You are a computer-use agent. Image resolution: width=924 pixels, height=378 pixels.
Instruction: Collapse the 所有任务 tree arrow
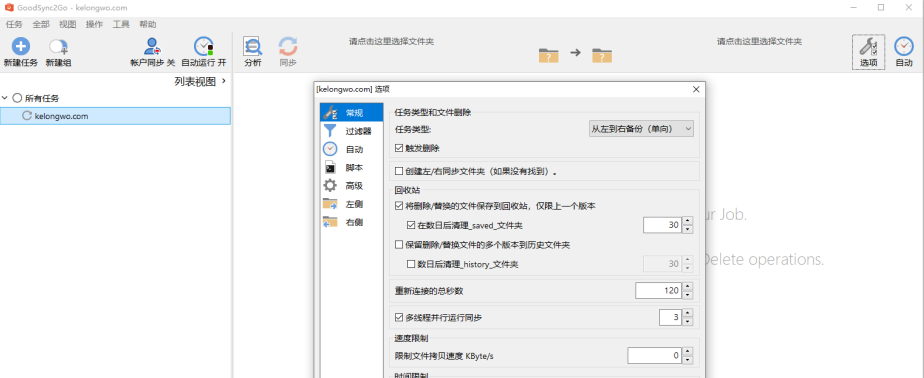[x=5, y=98]
